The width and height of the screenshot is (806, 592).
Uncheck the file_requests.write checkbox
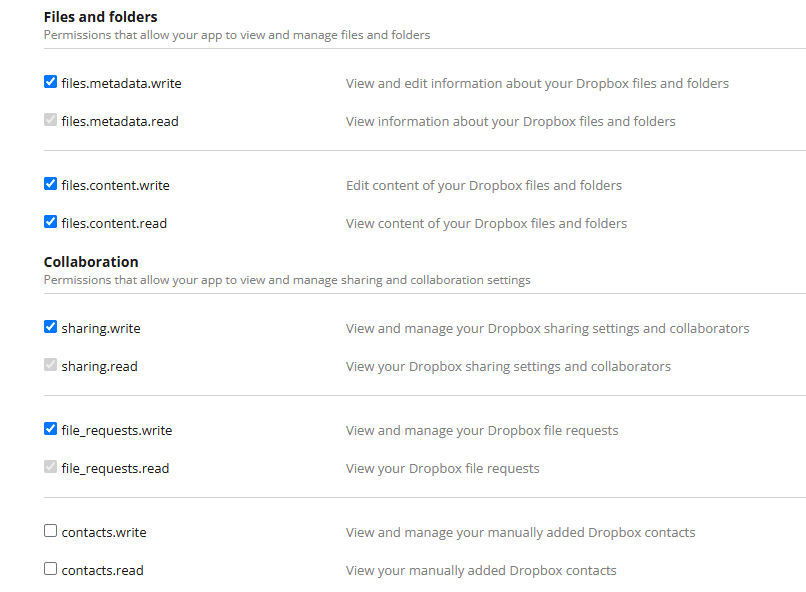pos(51,429)
